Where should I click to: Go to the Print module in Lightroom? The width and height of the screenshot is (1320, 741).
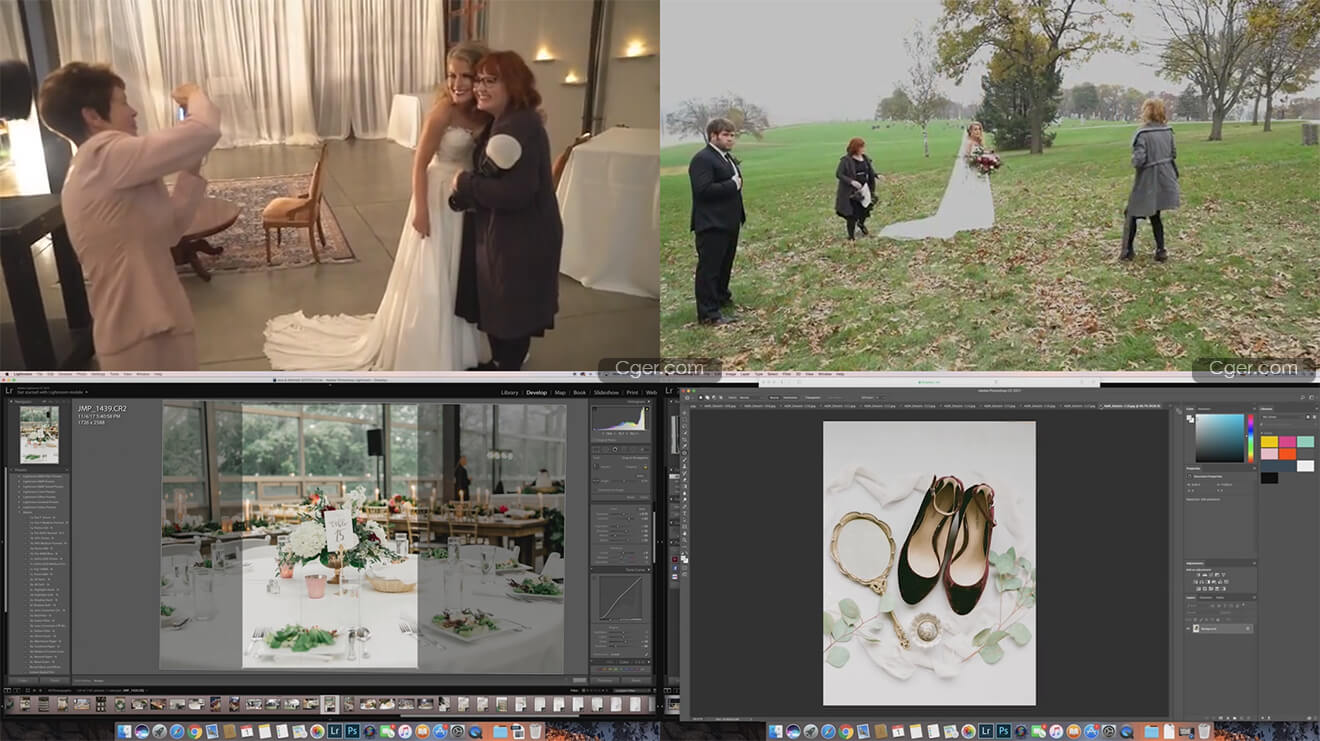click(x=632, y=393)
